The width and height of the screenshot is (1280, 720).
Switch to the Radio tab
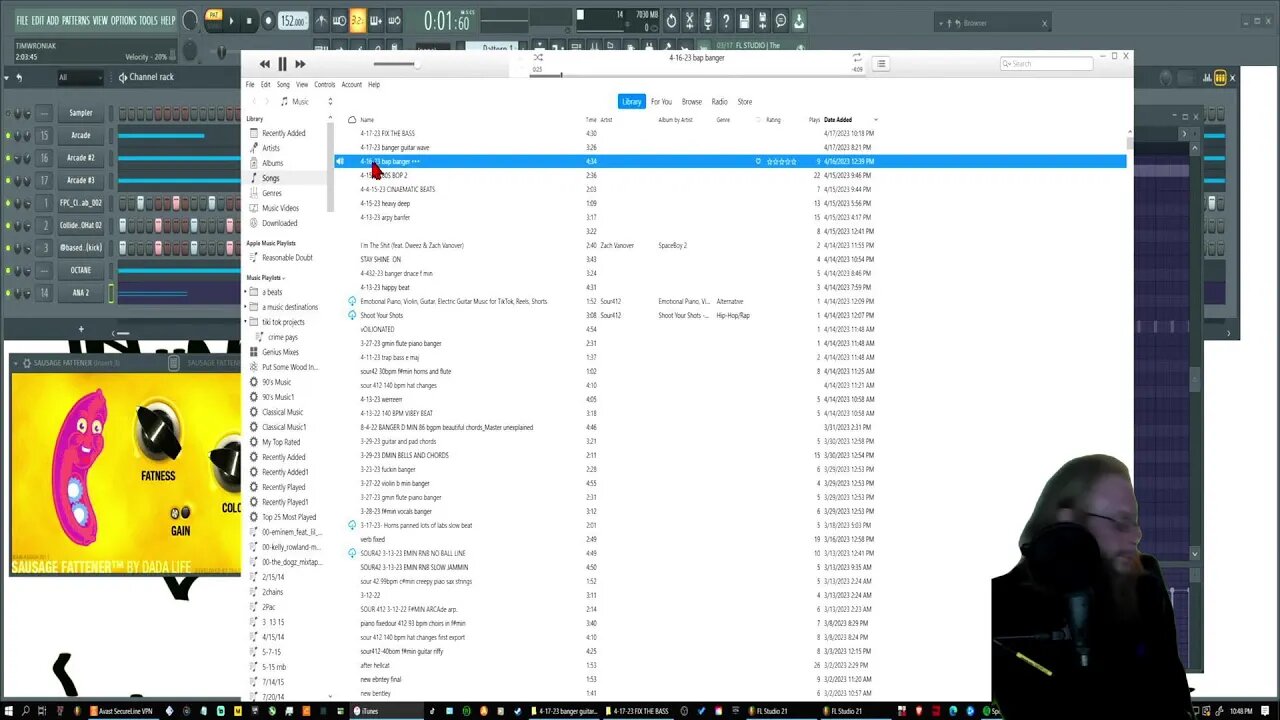click(x=719, y=102)
